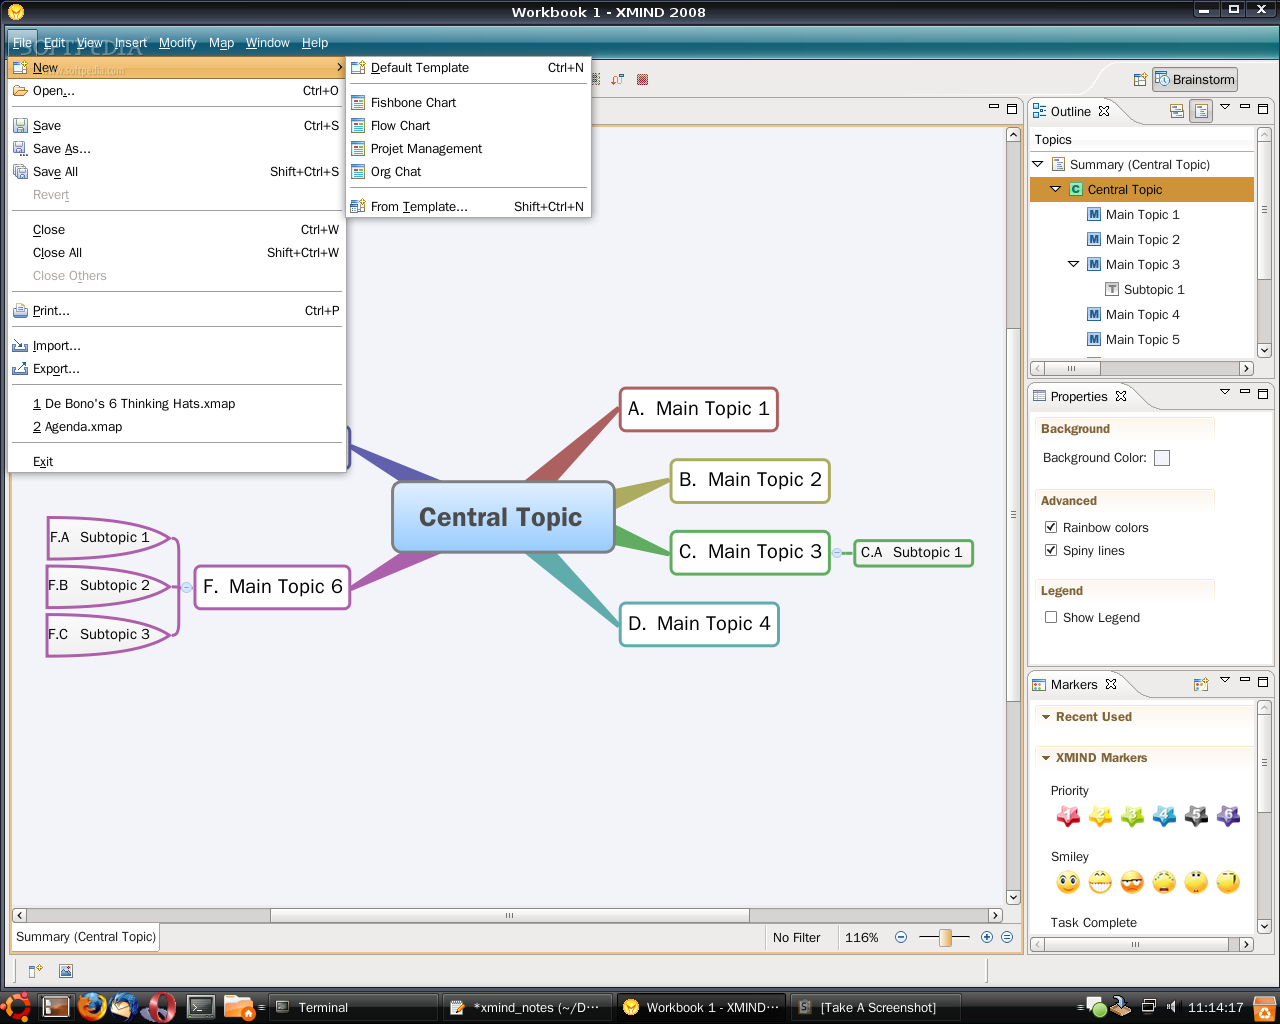Open the terminal launcher icon in the panel
Screen dimensions: 1280x1024
201,1007
